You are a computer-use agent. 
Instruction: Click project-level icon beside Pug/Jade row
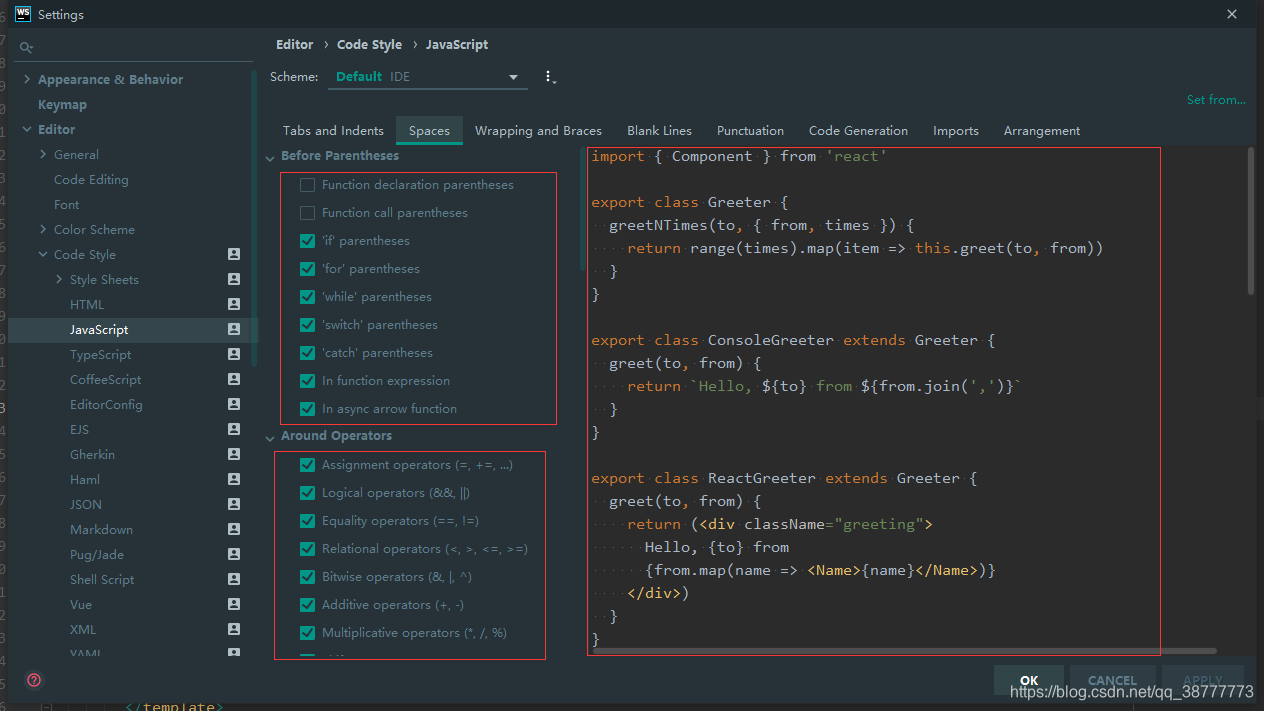[x=234, y=554]
